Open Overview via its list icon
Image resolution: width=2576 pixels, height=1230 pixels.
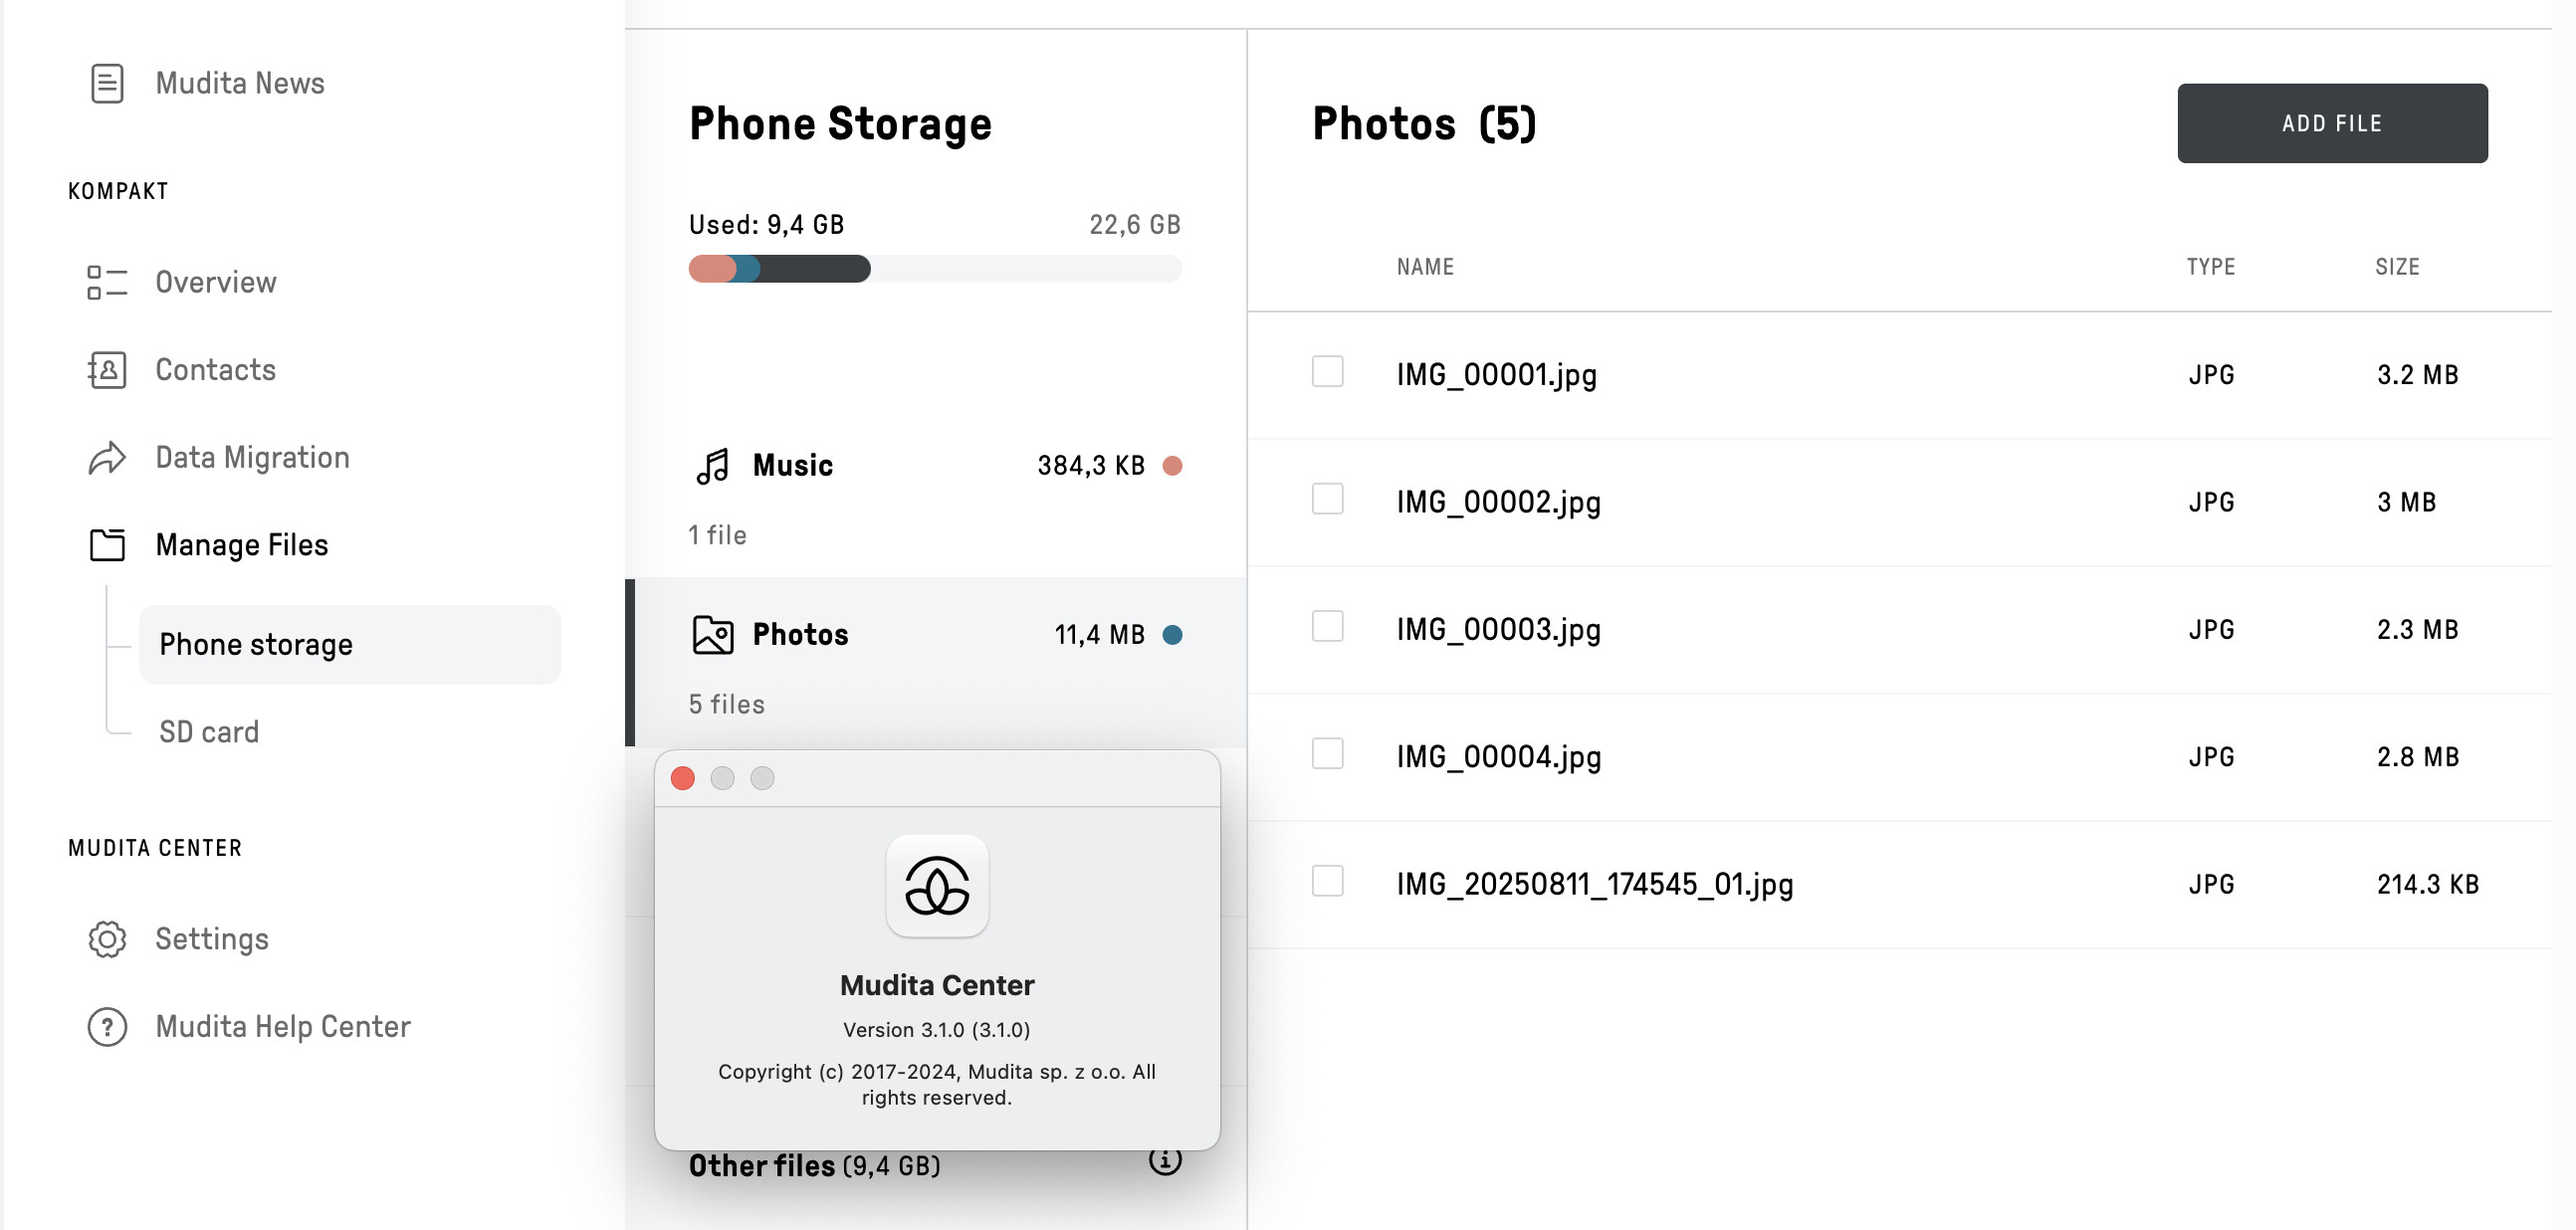tap(107, 282)
